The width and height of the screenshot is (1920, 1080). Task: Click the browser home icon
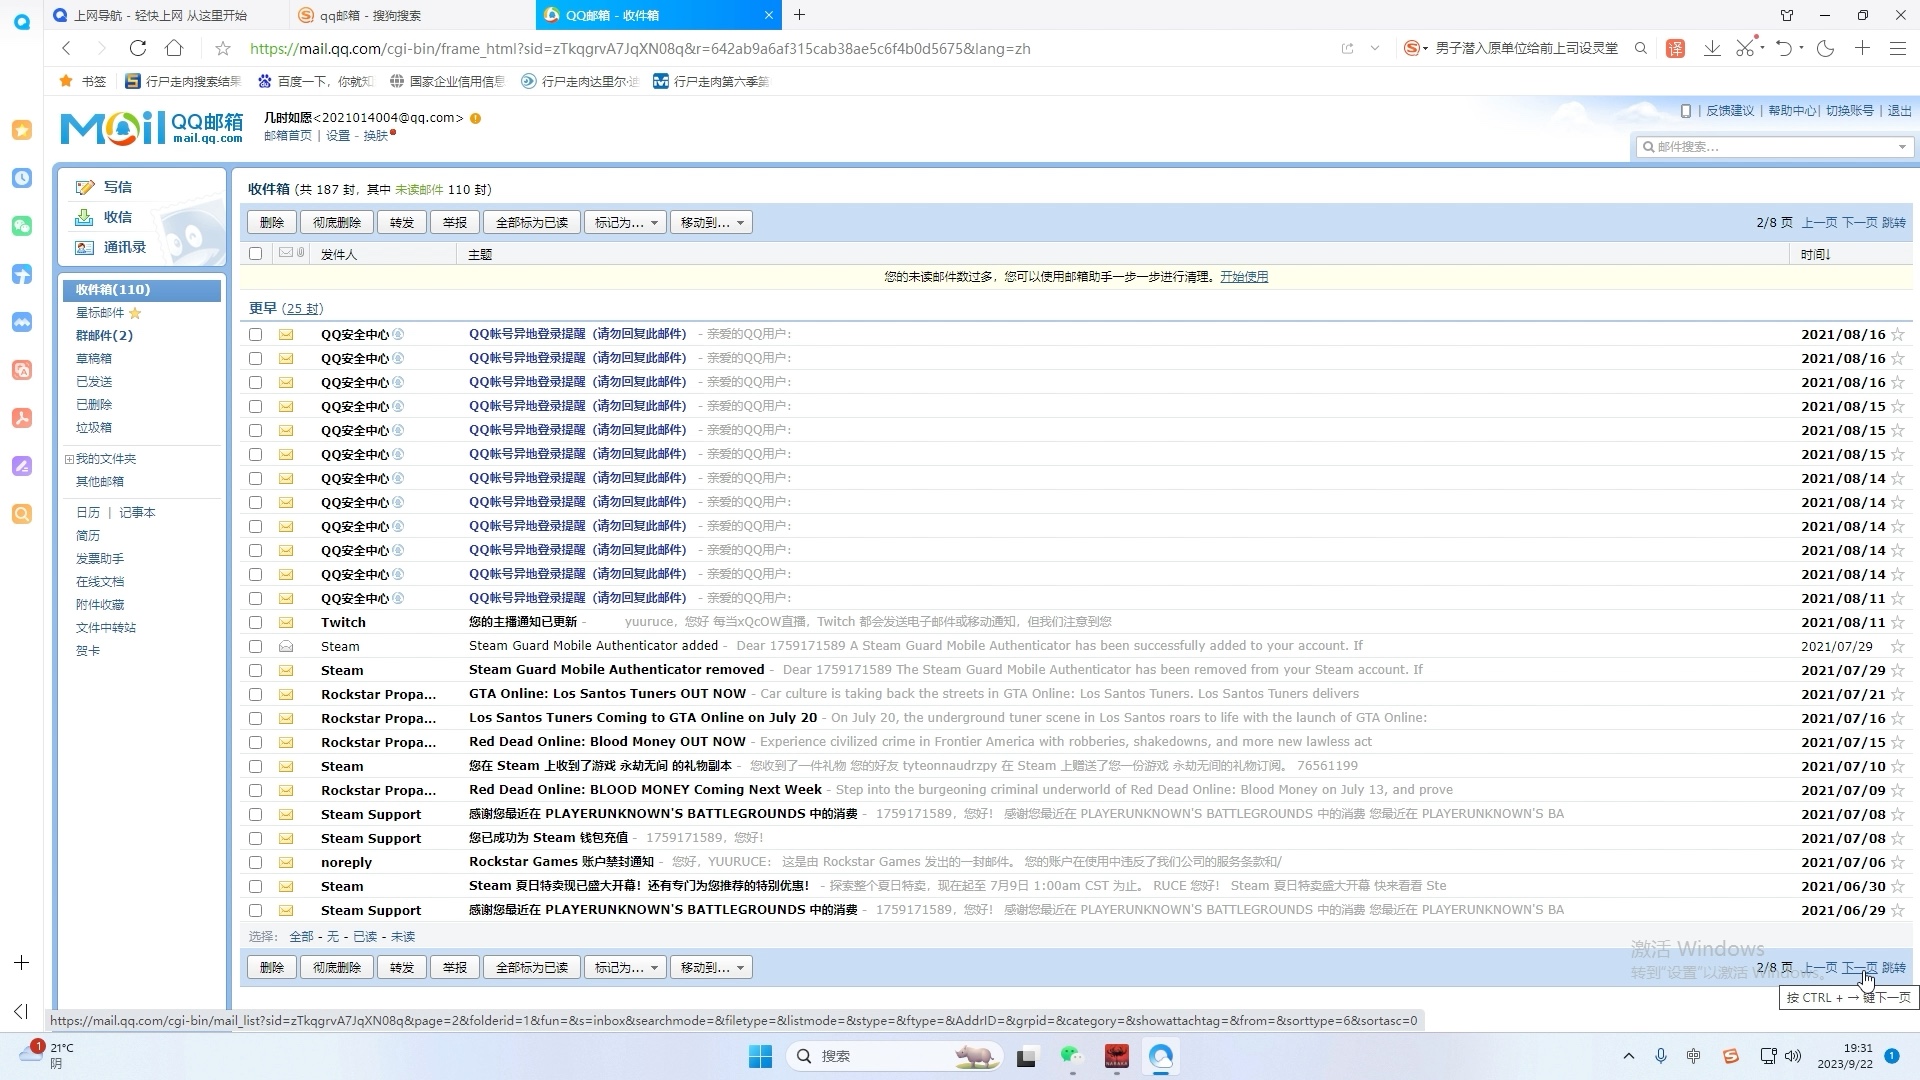click(174, 48)
